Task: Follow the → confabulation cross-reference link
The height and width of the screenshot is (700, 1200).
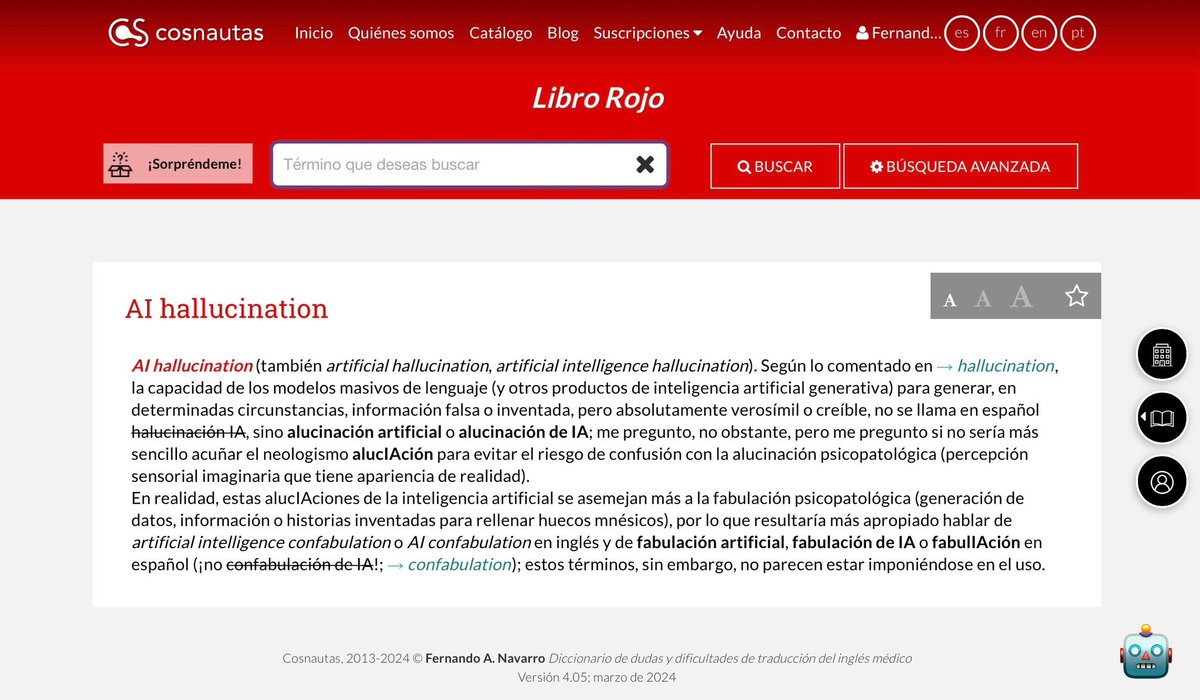Action: coord(449,564)
